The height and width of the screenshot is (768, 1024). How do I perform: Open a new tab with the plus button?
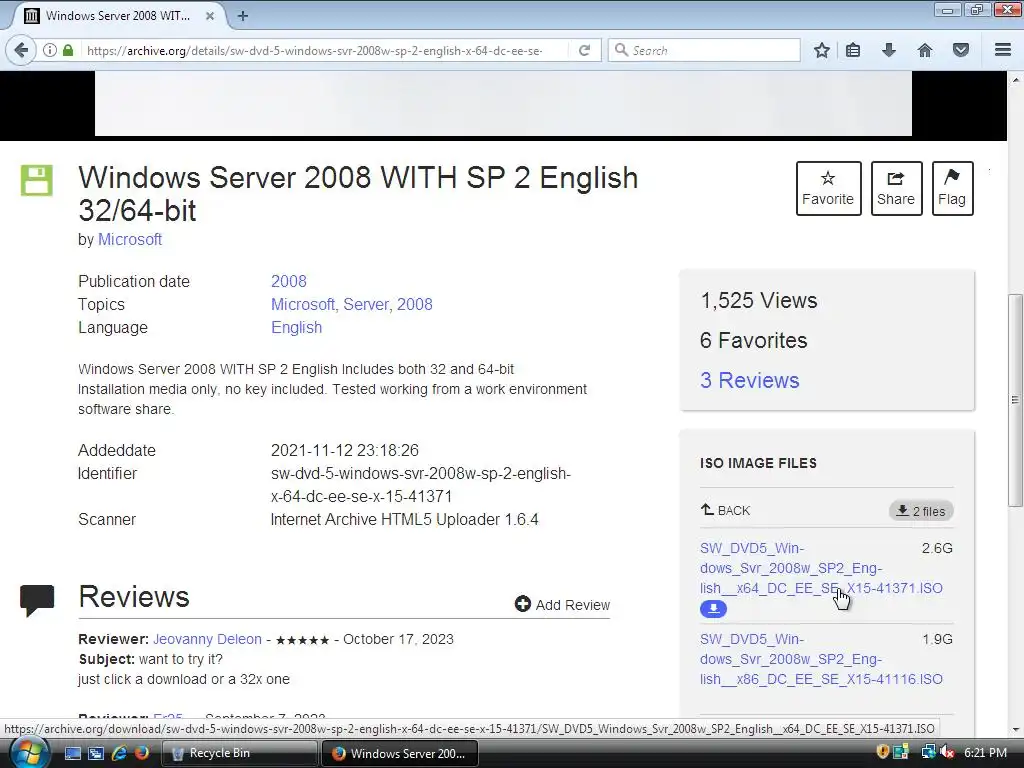tap(242, 16)
